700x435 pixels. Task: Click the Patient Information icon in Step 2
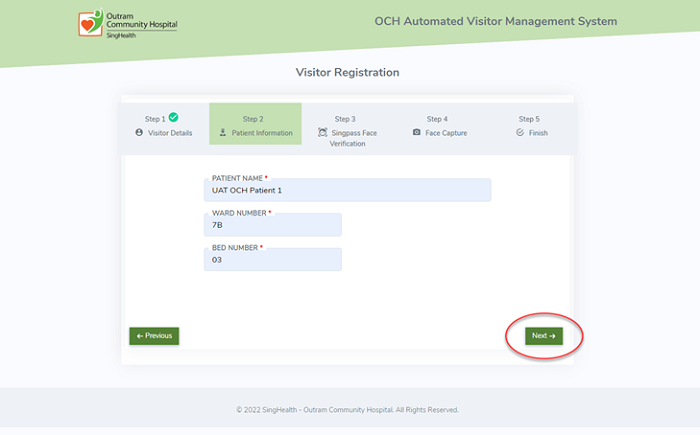pyautogui.click(x=223, y=133)
